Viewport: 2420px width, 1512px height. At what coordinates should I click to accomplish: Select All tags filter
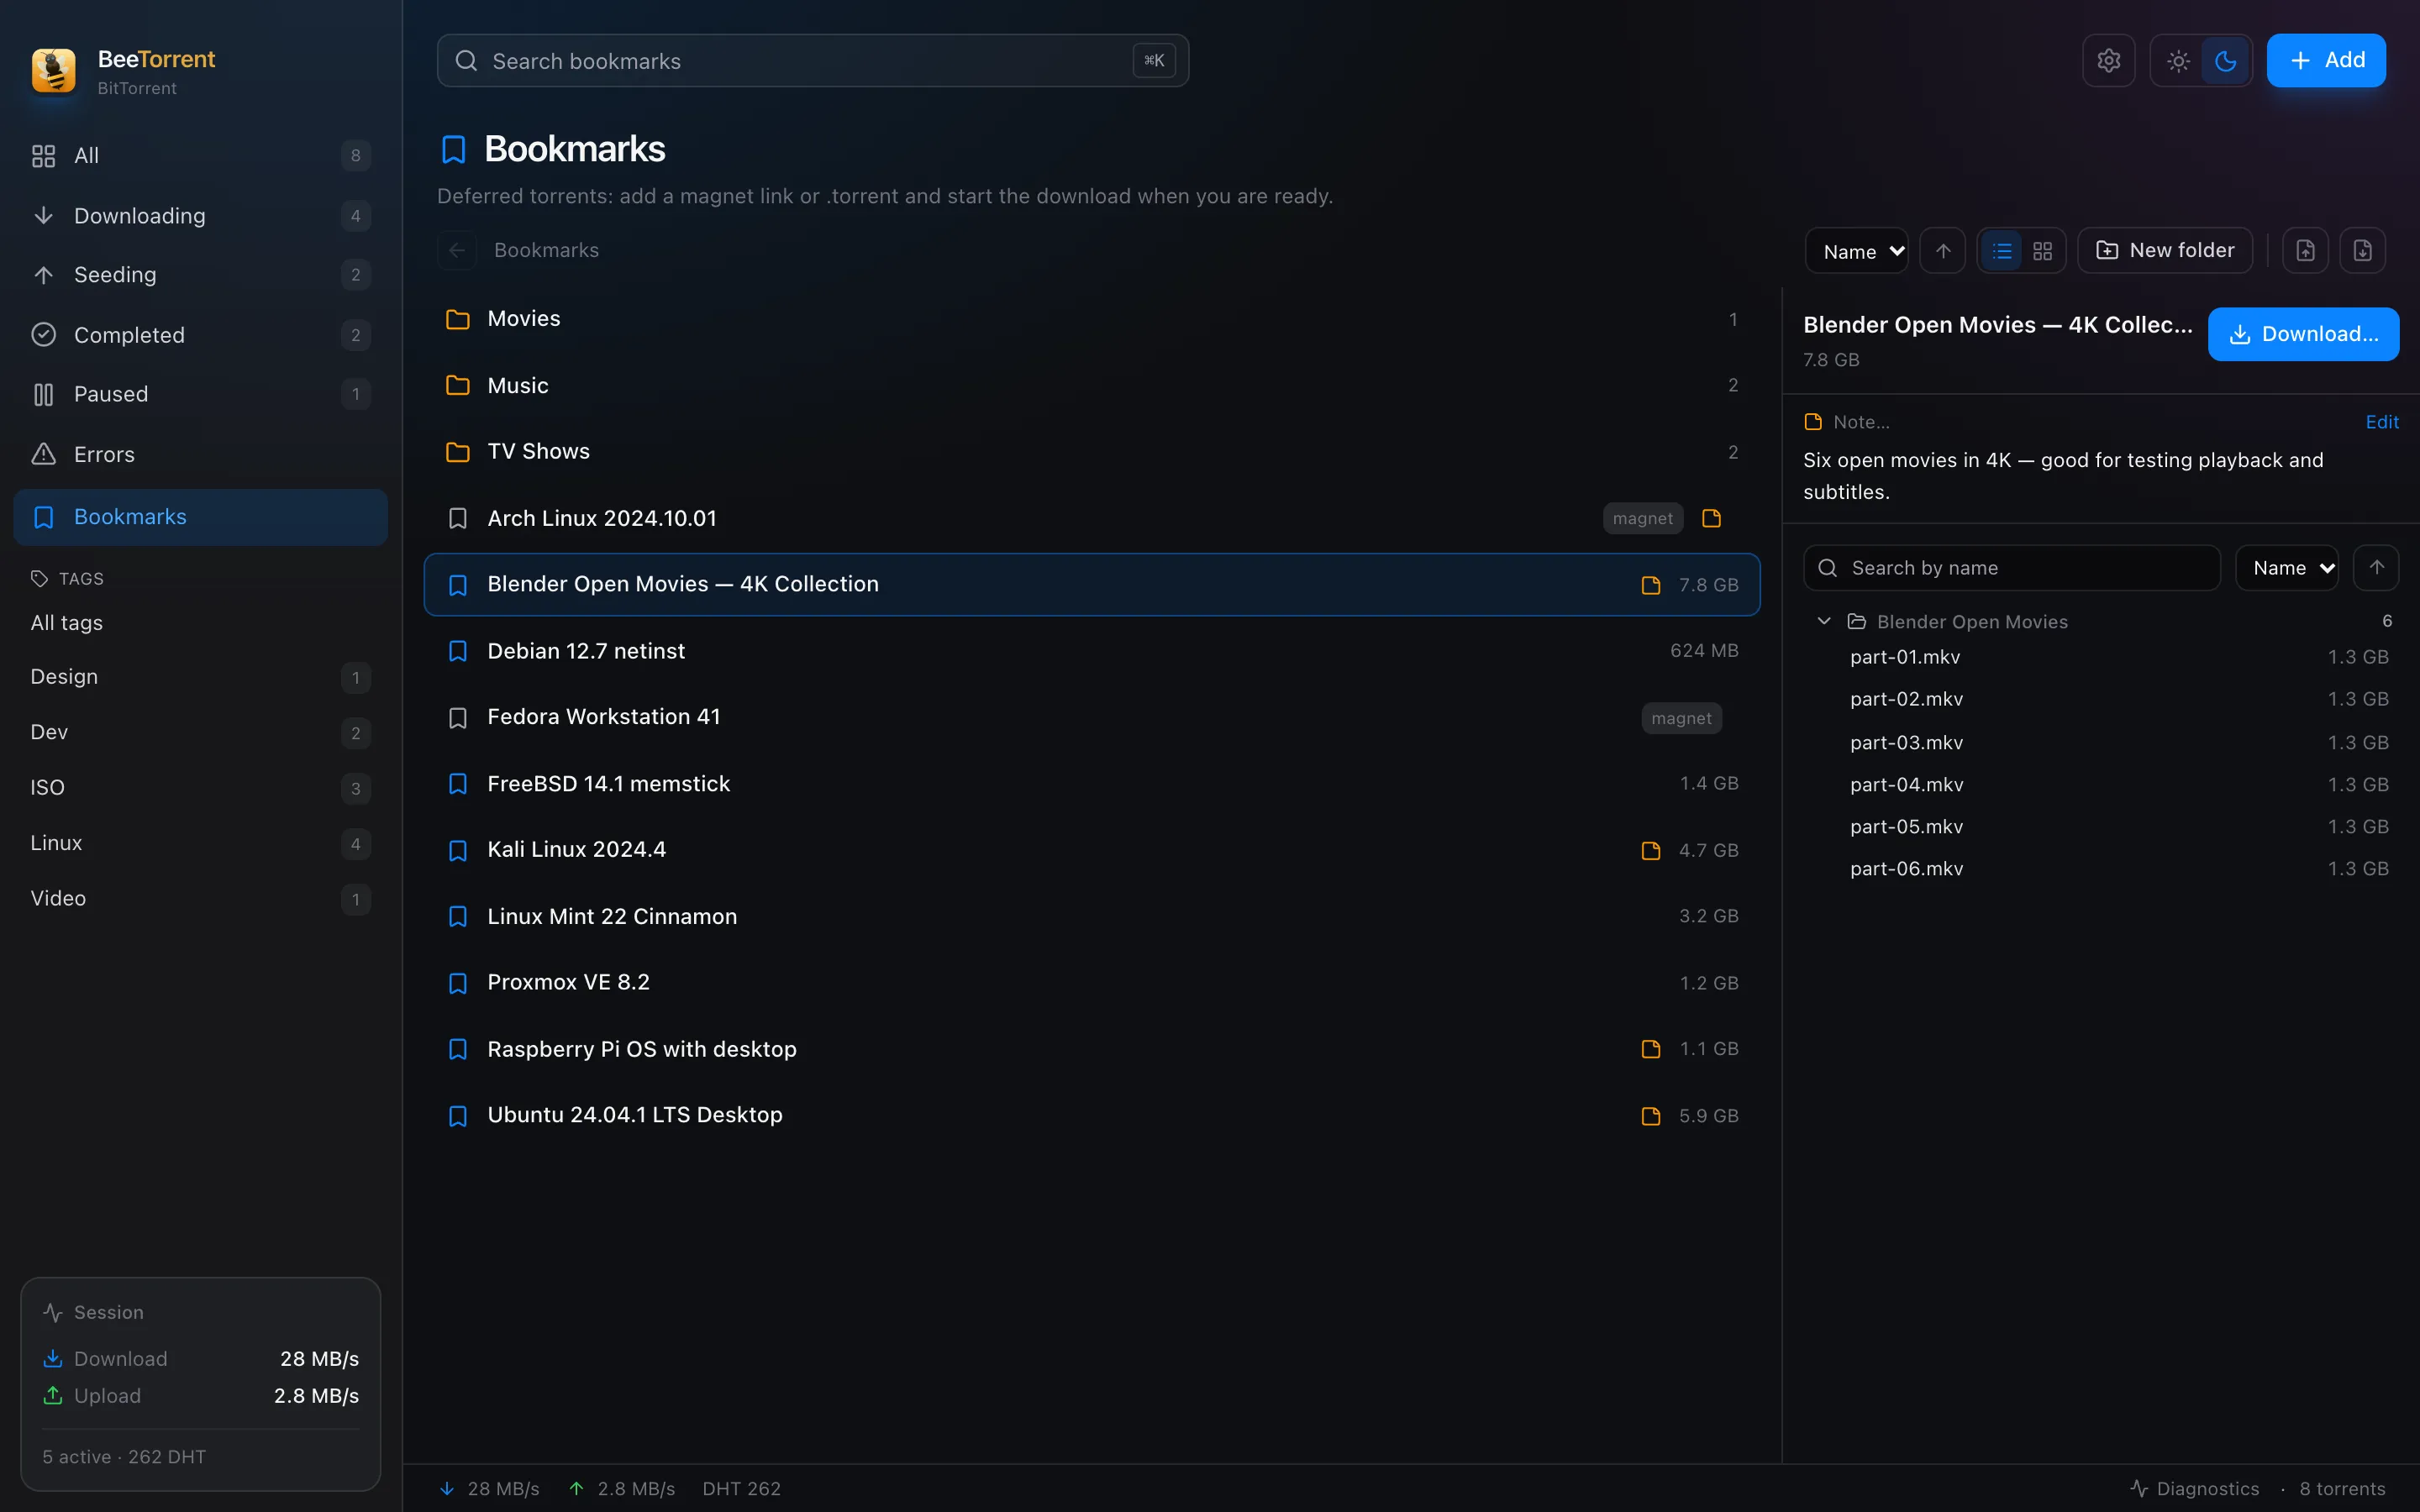200,623
